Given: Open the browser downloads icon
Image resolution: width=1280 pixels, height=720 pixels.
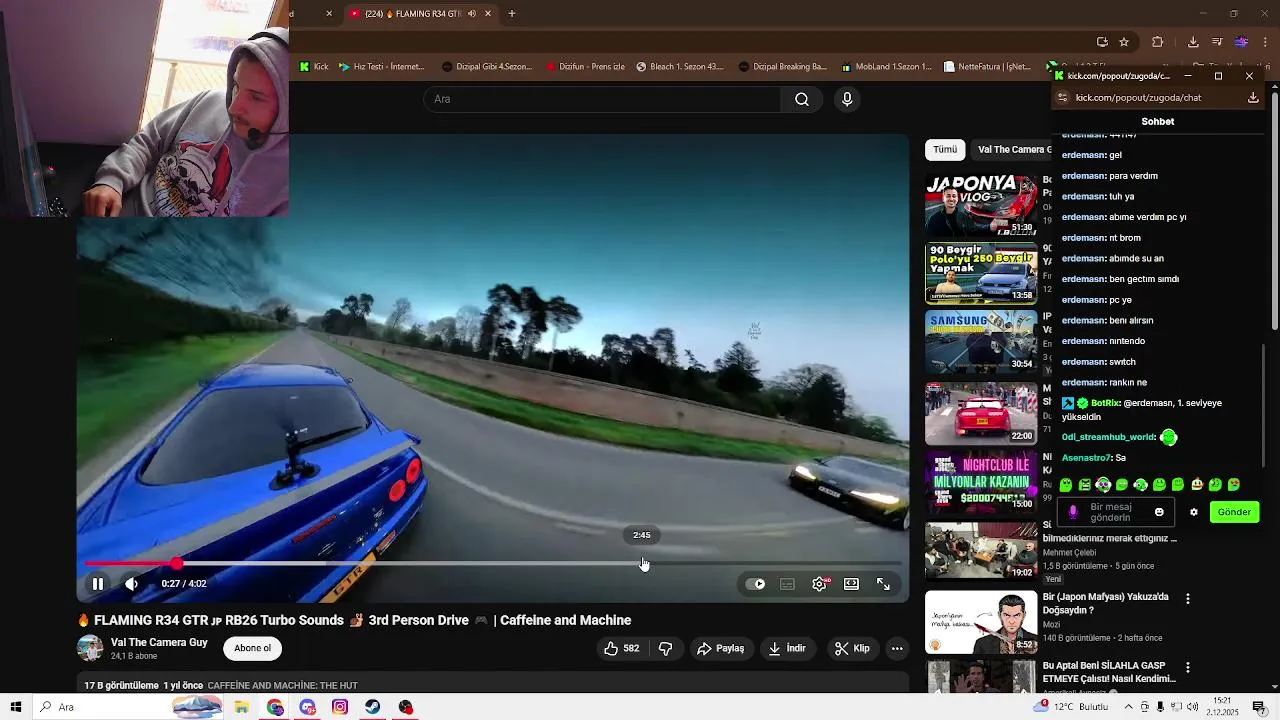Looking at the screenshot, I should (1193, 42).
